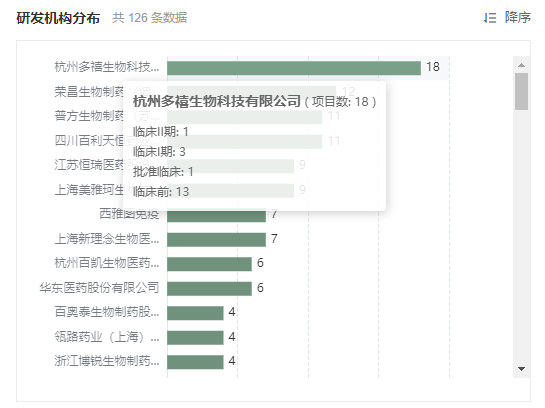Screen dimensions: 545x408
Task: Click the vertical scrollbar thumb
Action: click(521, 91)
